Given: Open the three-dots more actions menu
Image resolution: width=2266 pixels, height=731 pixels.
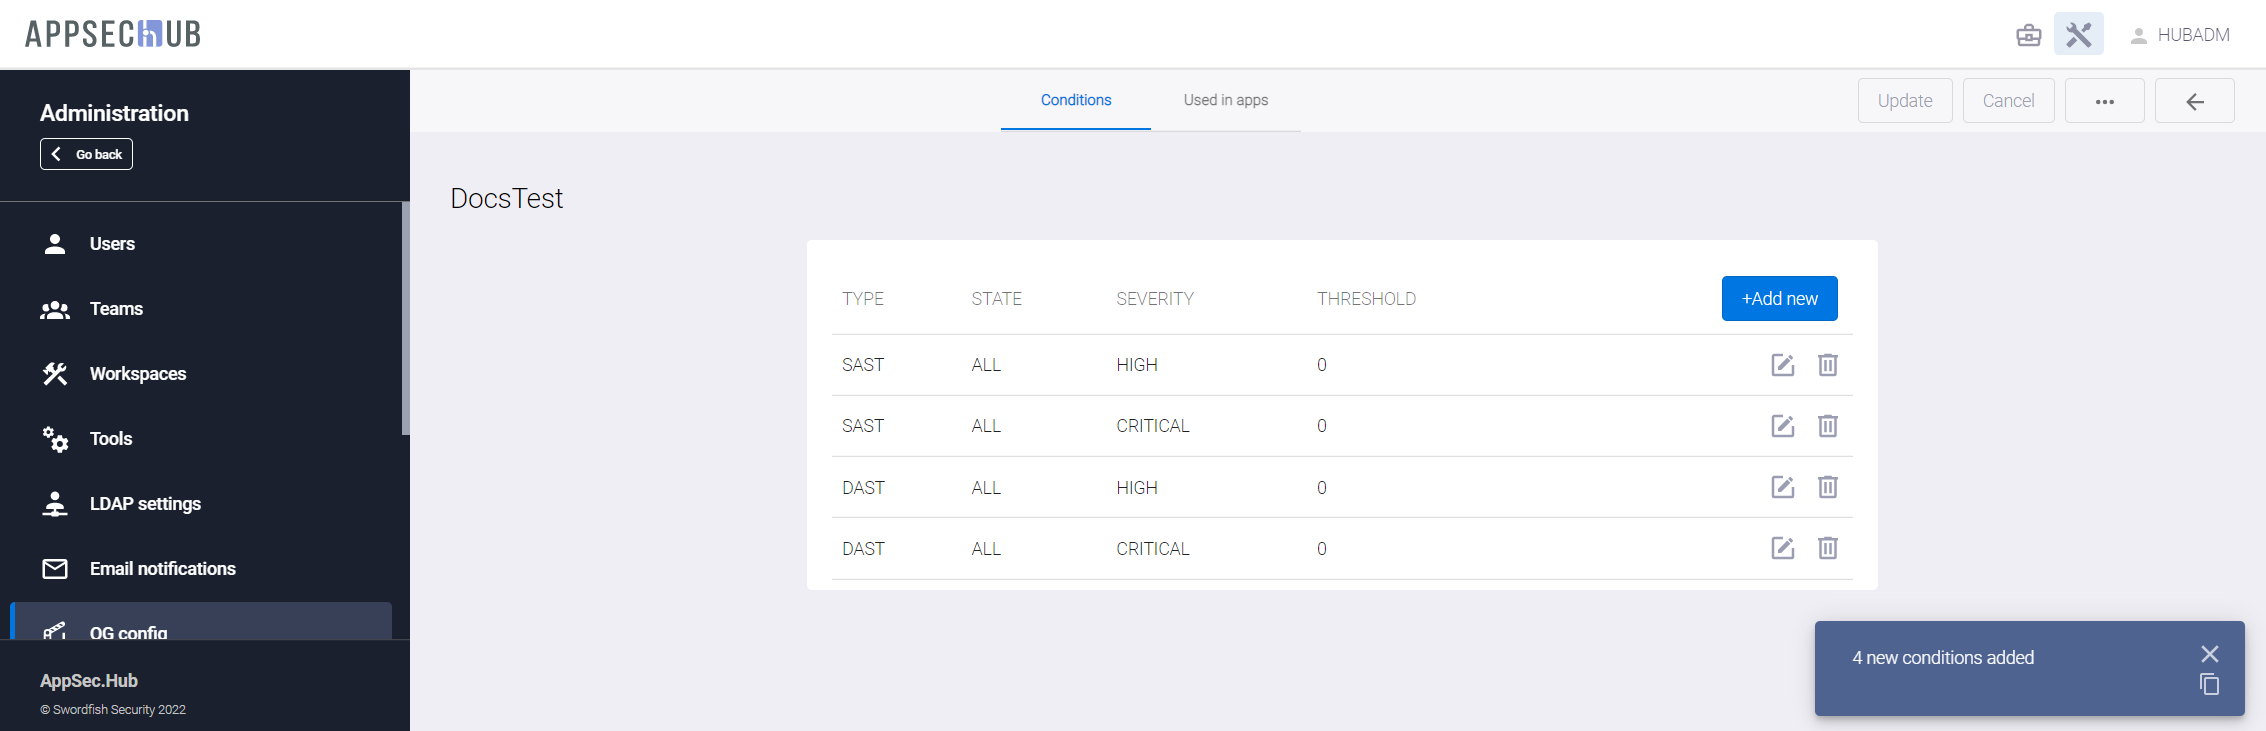Looking at the screenshot, I should point(2104,101).
